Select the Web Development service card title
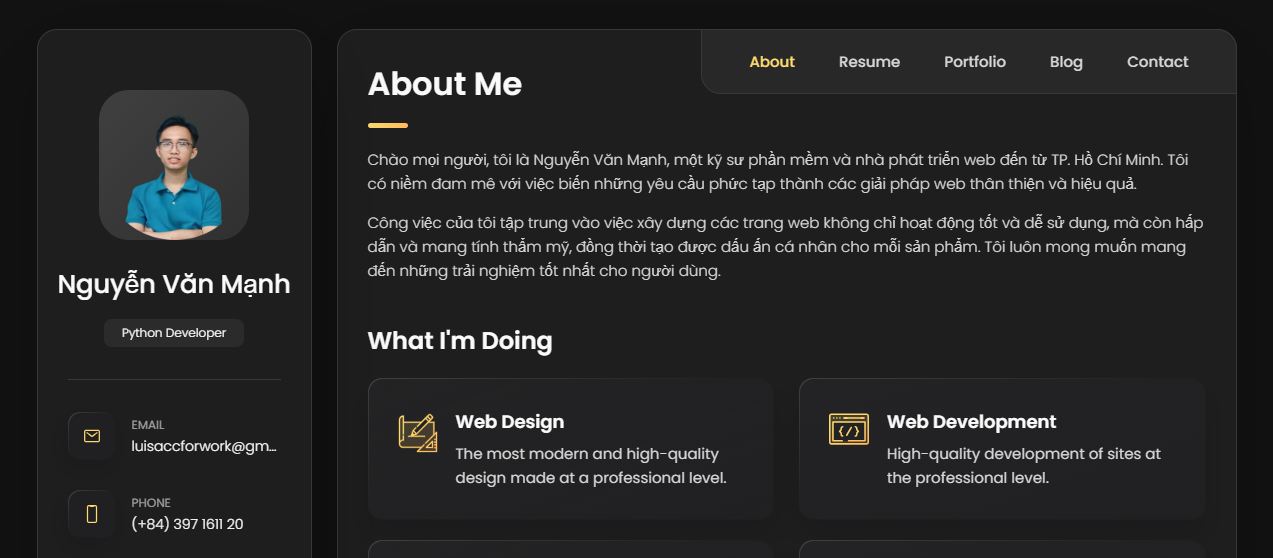 971,422
